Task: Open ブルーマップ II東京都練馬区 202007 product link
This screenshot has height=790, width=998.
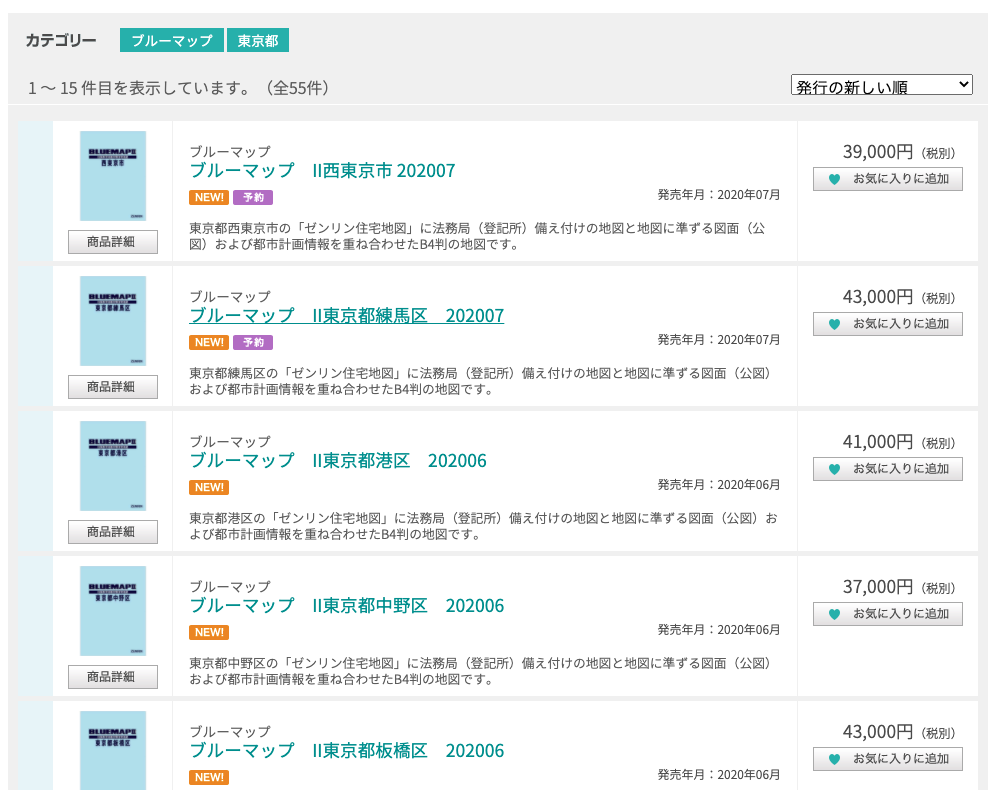Action: [x=347, y=316]
